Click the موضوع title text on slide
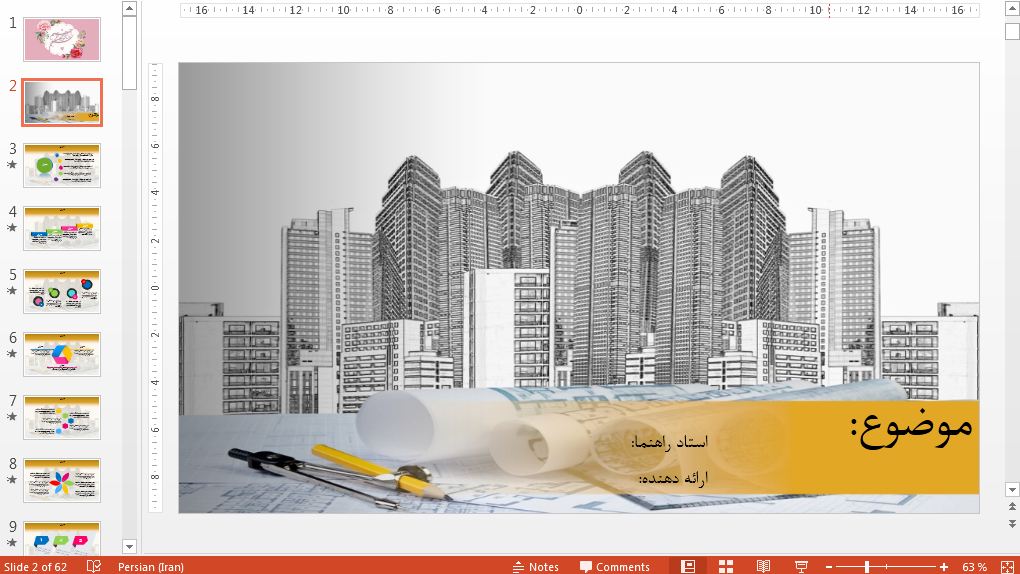This screenshot has width=1020, height=574. (911, 426)
